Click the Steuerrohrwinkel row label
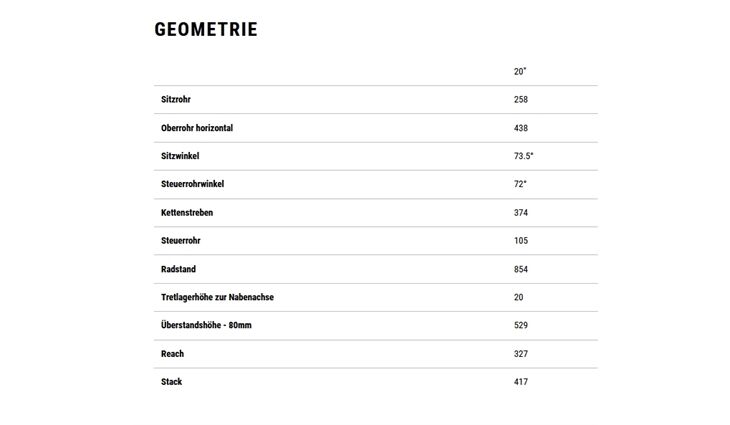The height and width of the screenshot is (425, 730). pyautogui.click(x=193, y=184)
